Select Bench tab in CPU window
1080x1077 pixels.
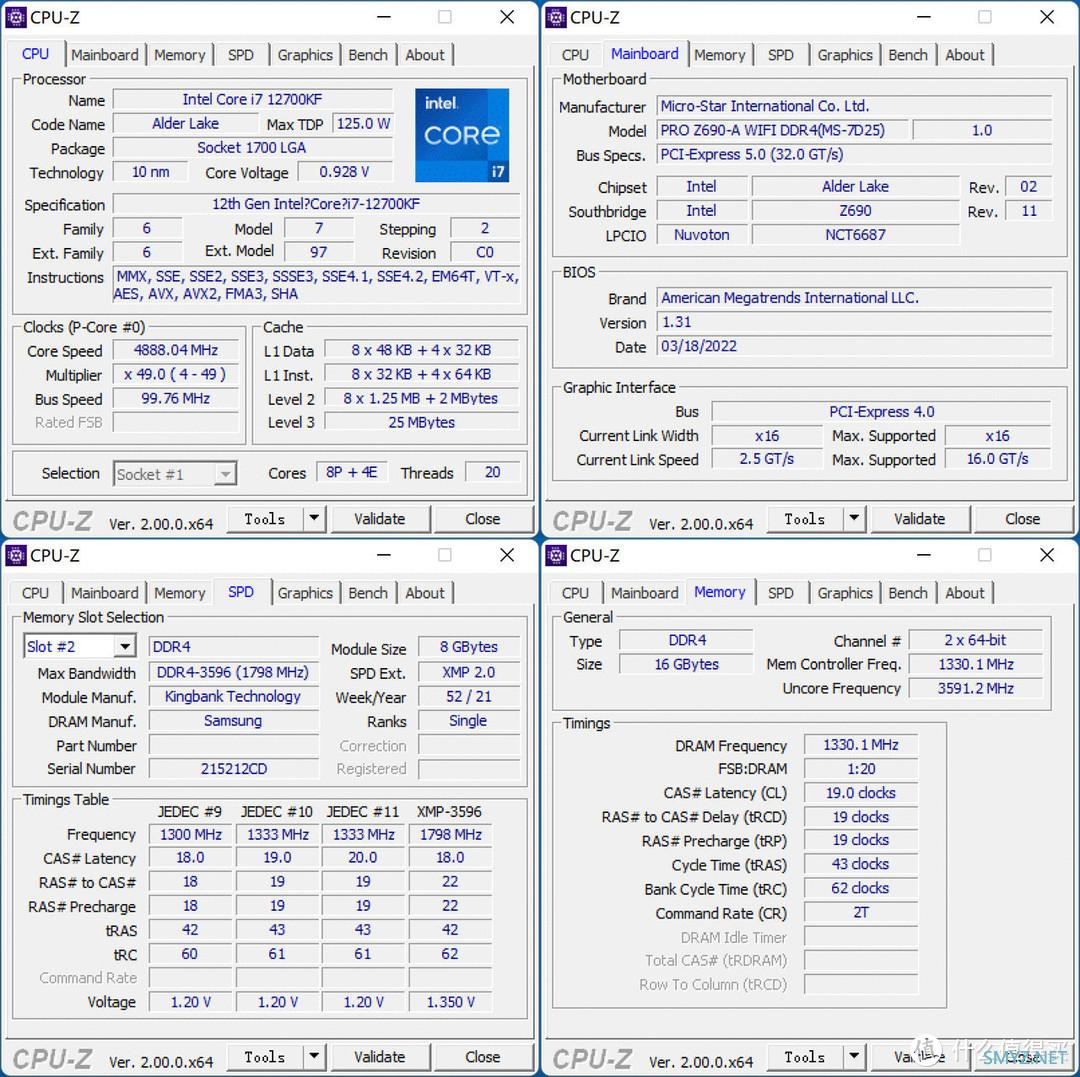(368, 55)
